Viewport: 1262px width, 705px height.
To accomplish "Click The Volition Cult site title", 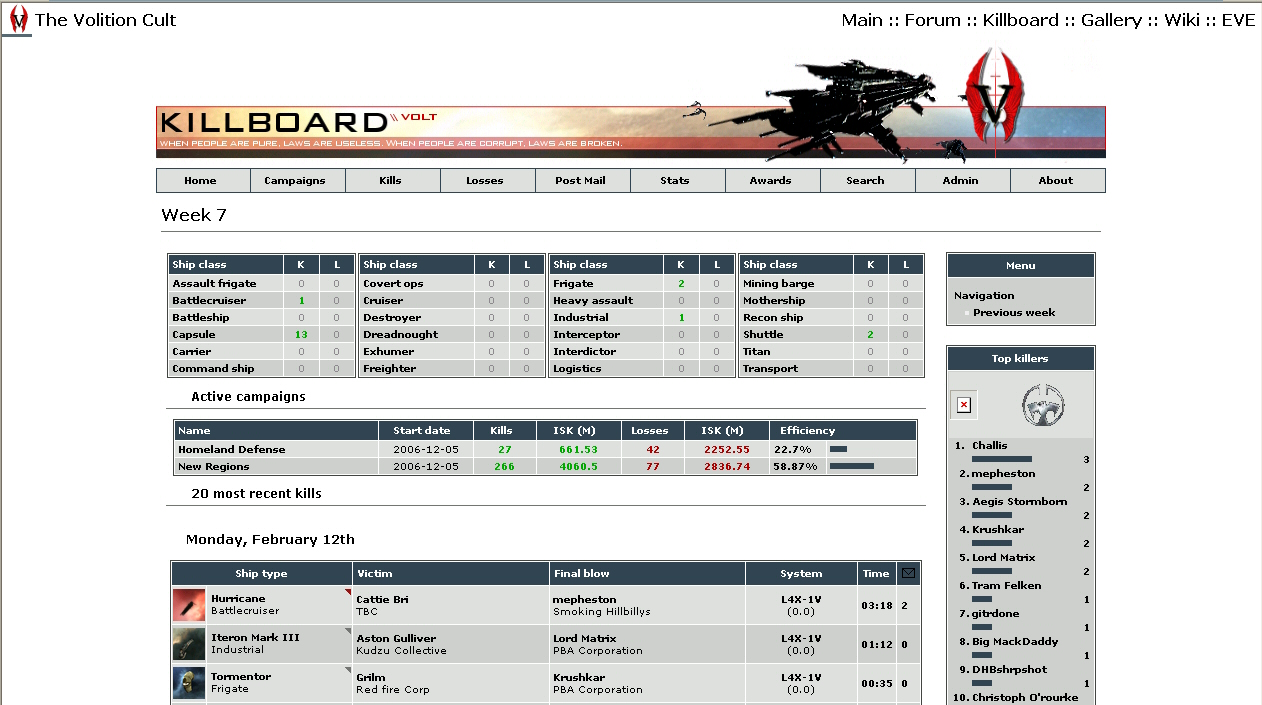I will (106, 20).
